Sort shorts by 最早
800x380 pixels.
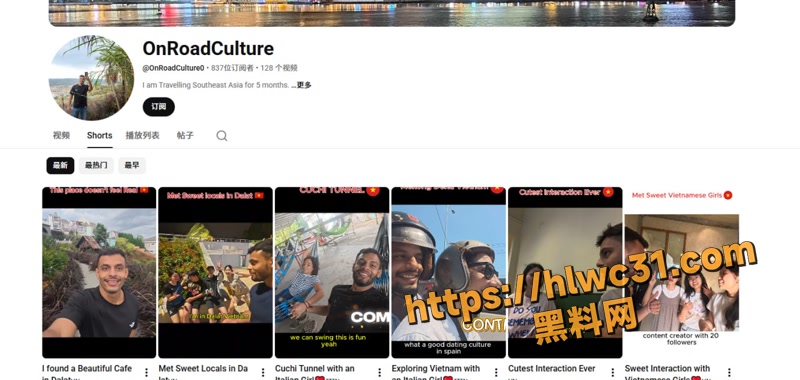(132, 165)
